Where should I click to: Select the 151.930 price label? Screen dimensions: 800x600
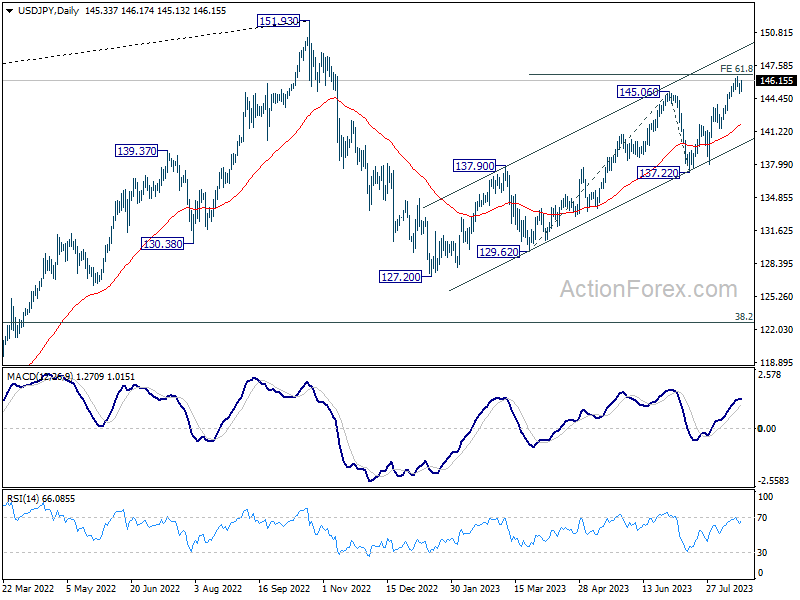279,21
